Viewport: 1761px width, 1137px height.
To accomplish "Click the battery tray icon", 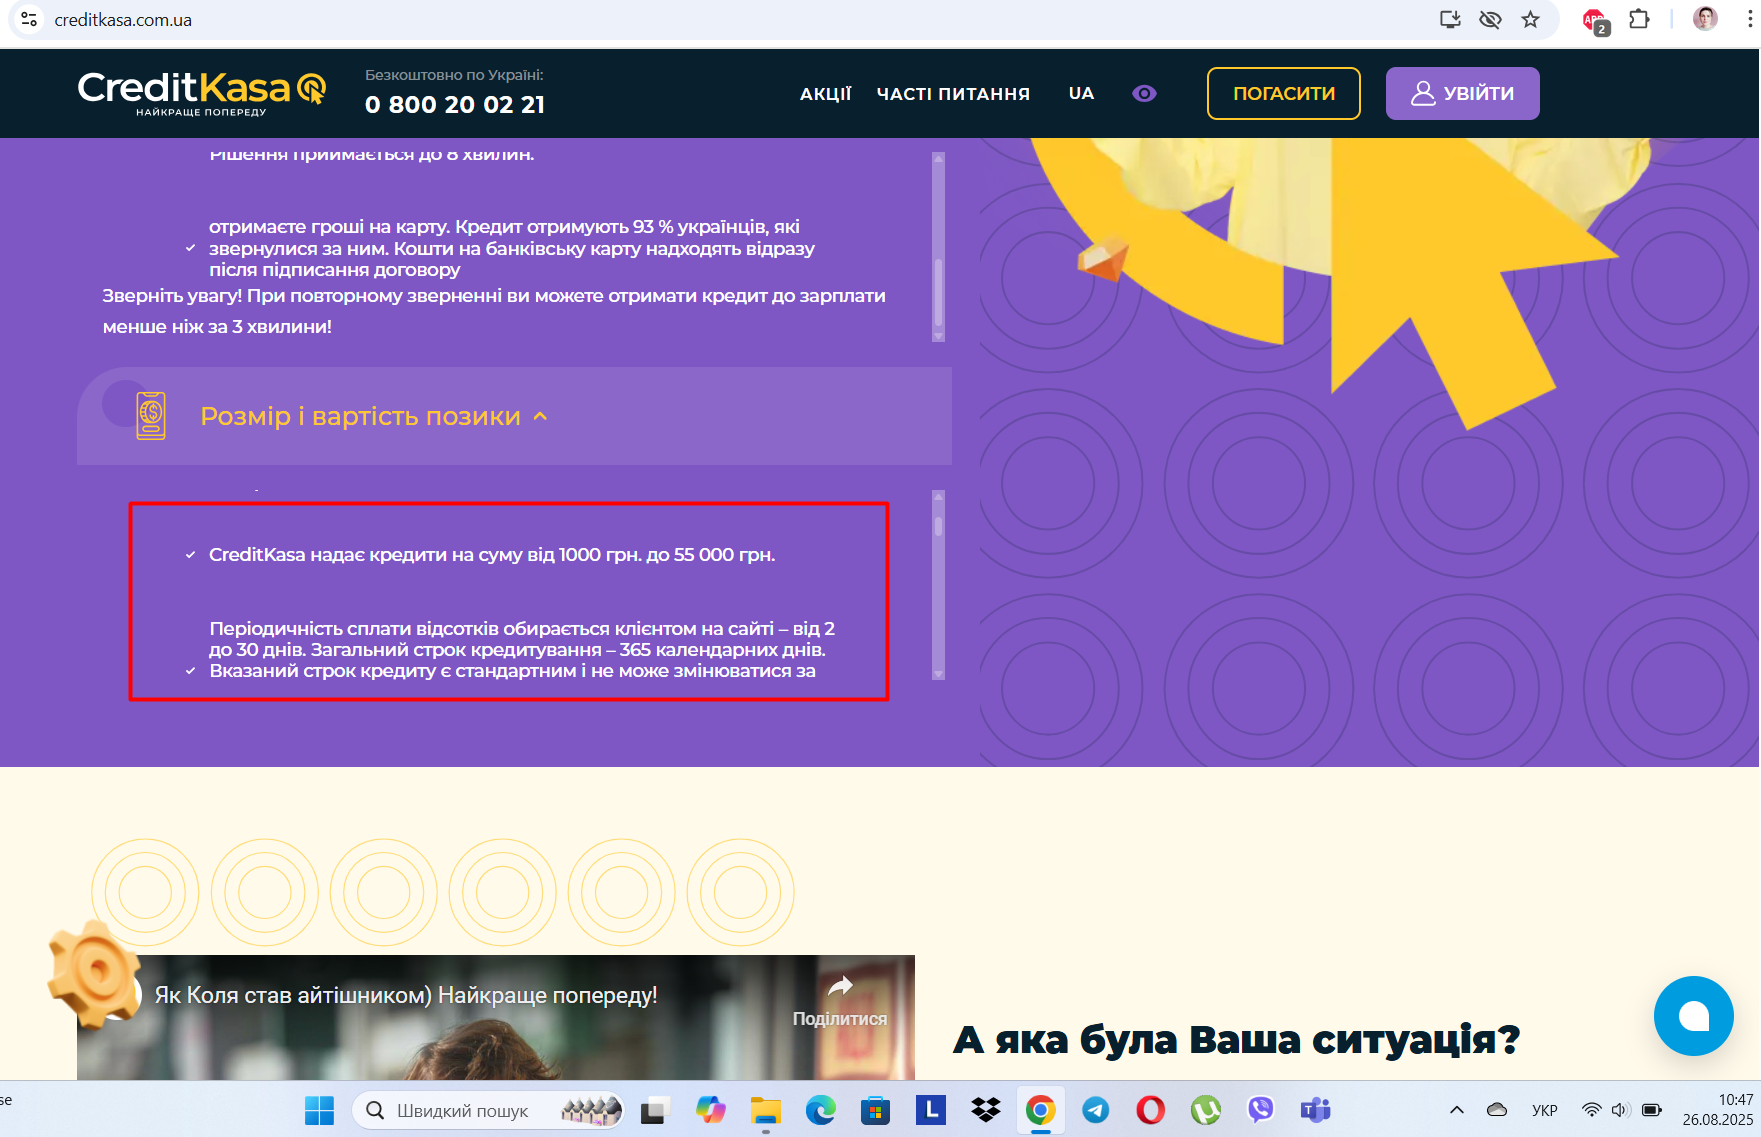I will point(1652,1110).
